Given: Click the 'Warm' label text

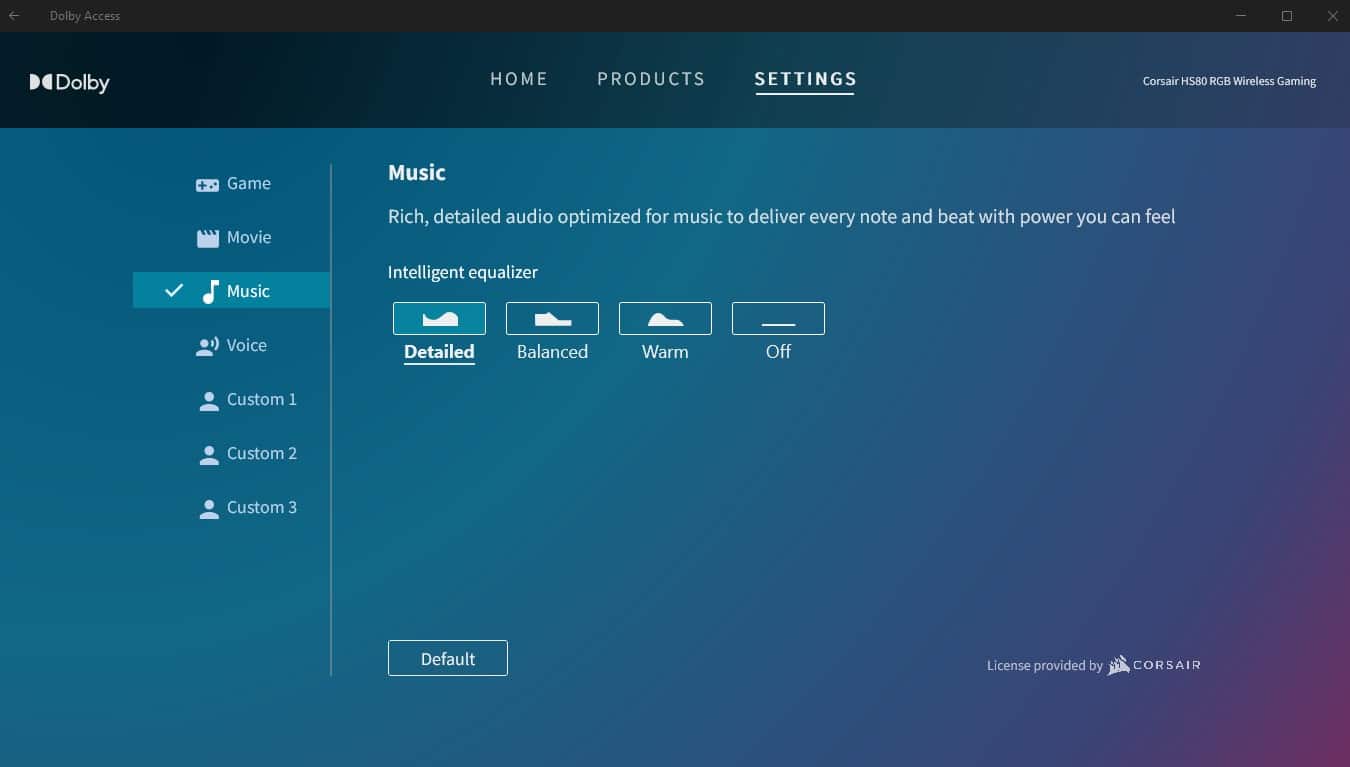Looking at the screenshot, I should [x=665, y=352].
